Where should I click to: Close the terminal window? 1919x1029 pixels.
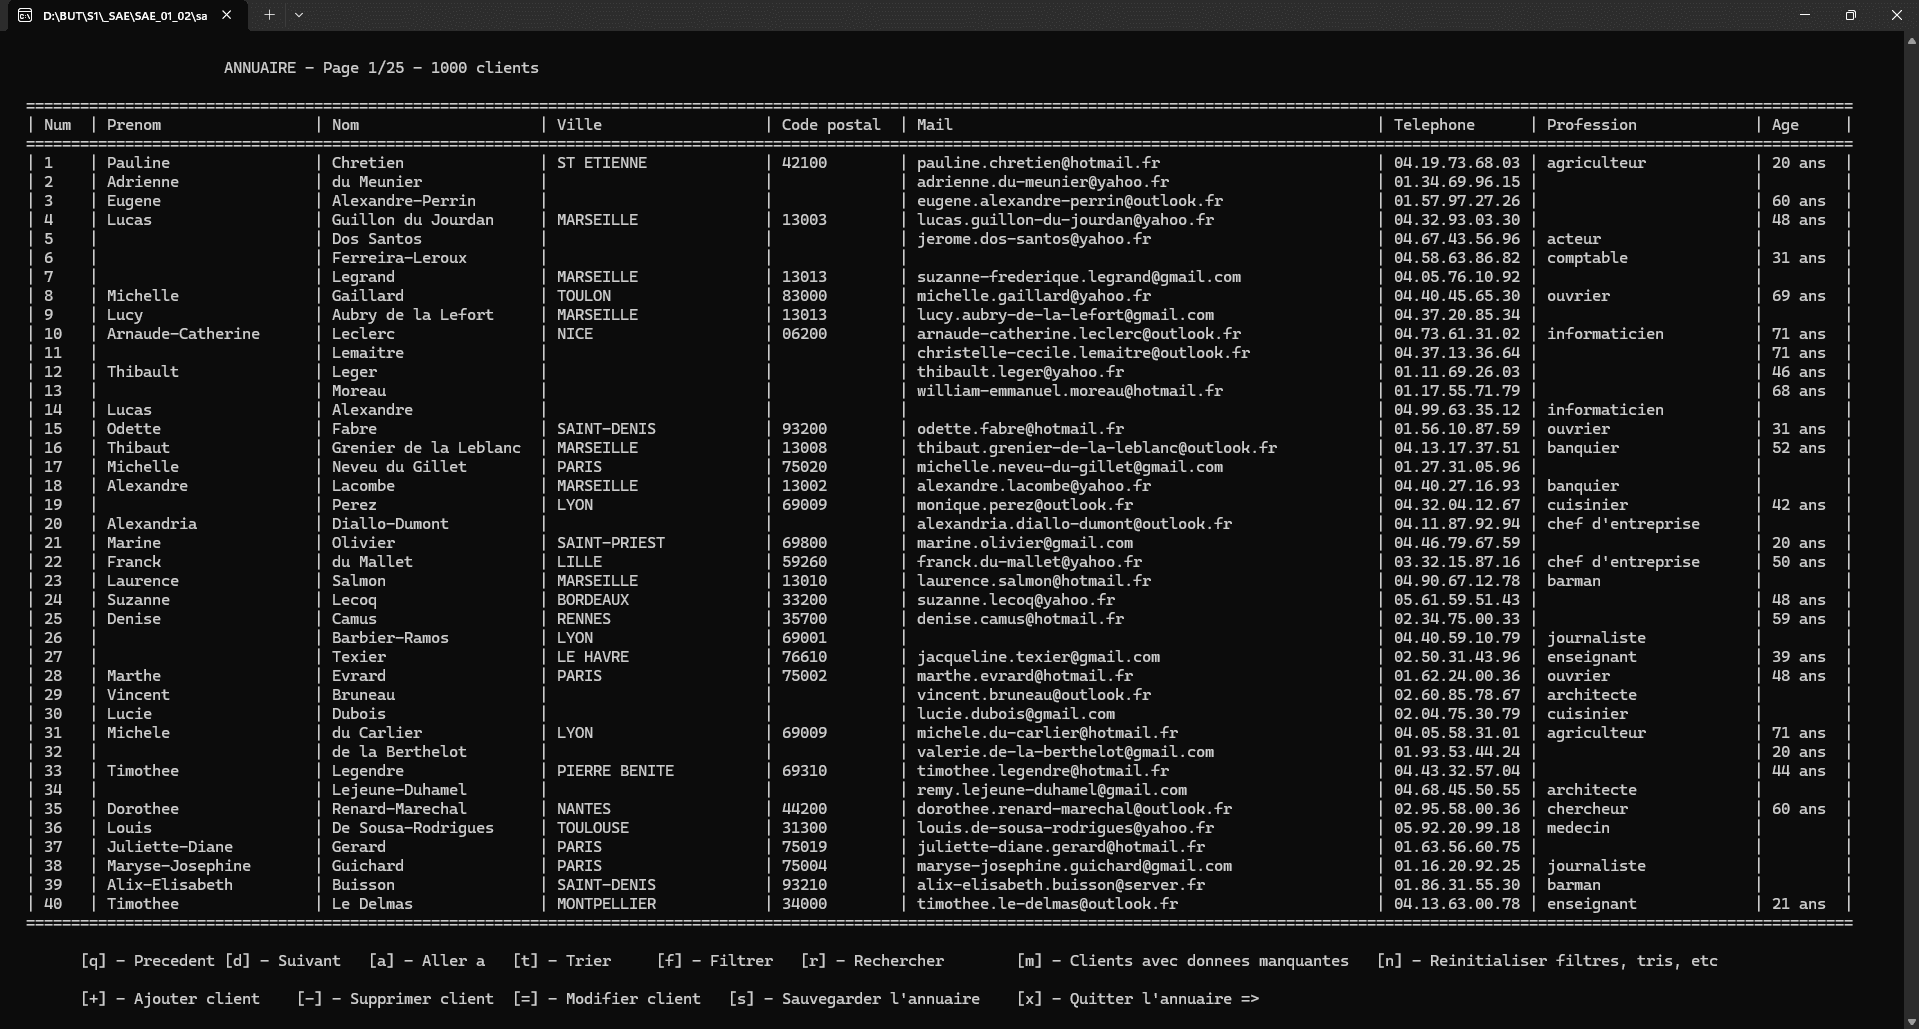(x=1896, y=15)
